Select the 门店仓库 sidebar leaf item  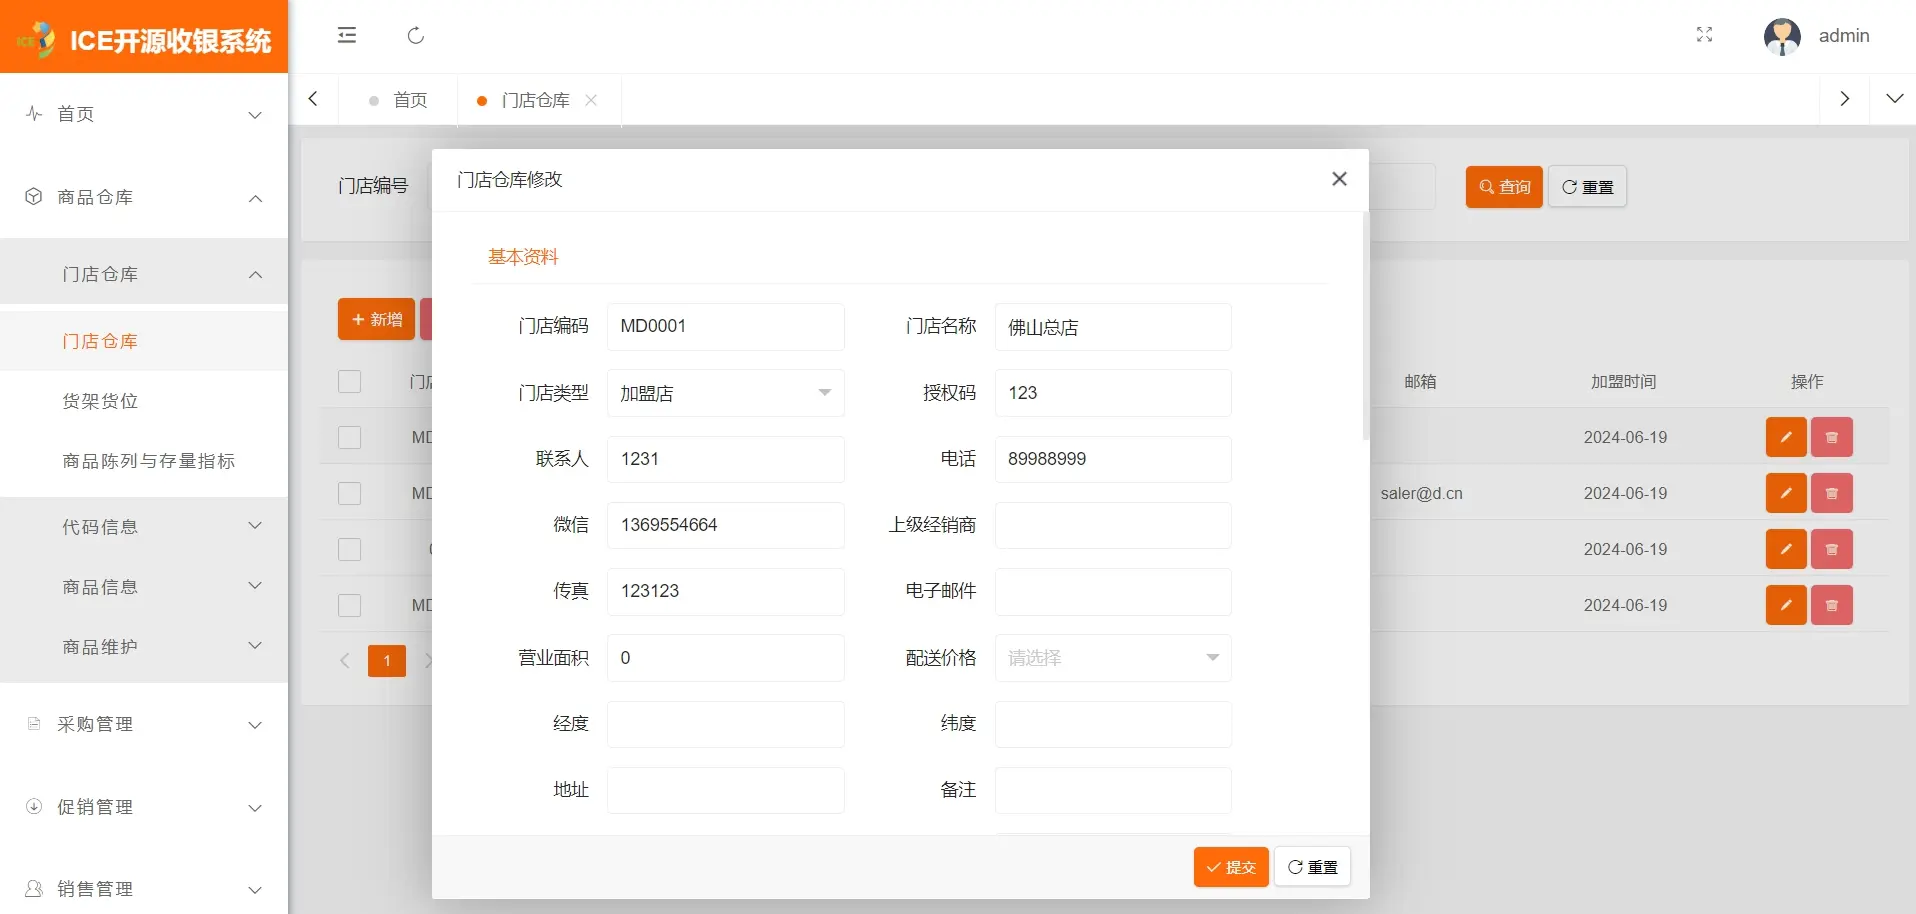(144, 341)
